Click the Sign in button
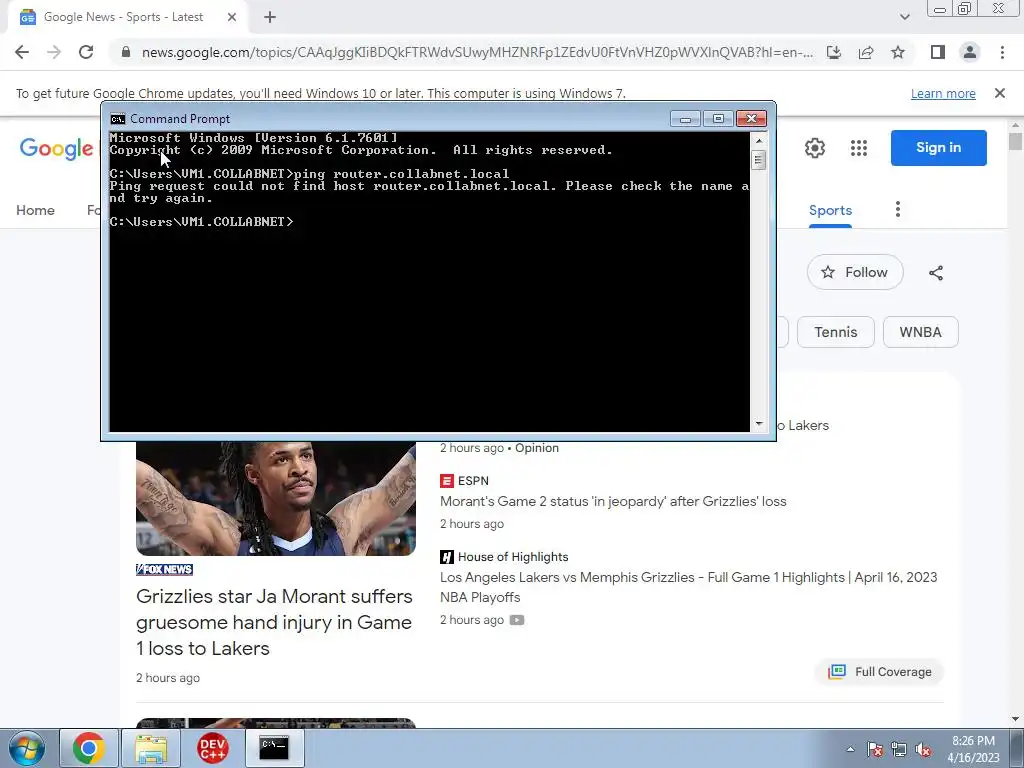 (938, 148)
